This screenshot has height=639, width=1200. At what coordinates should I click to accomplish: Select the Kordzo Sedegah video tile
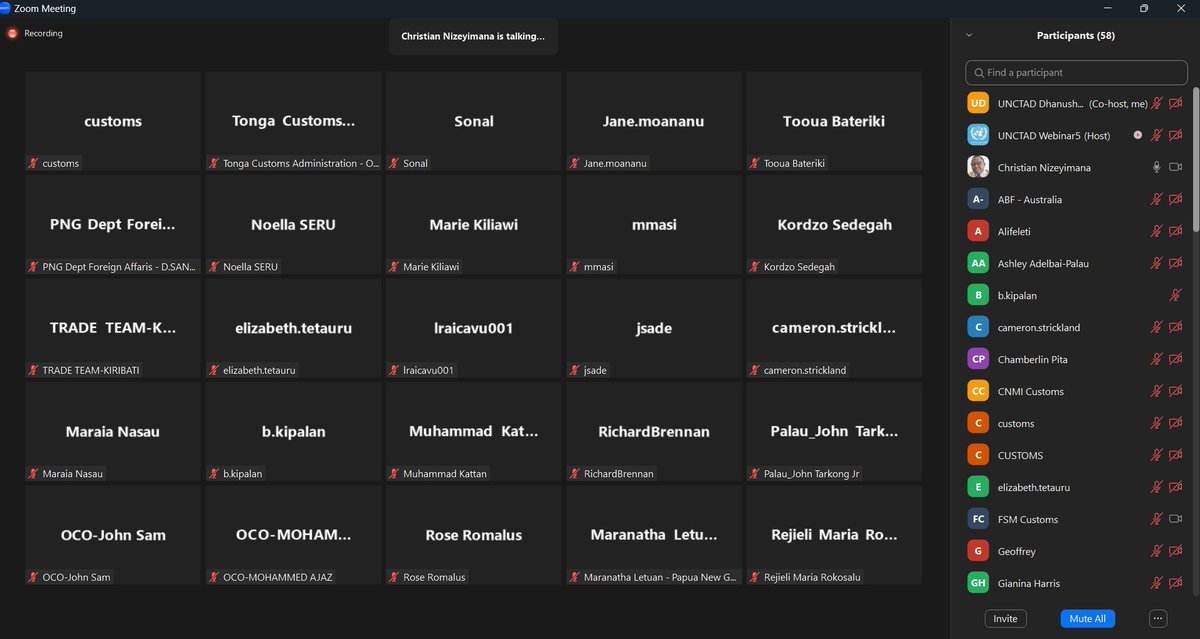coord(835,224)
